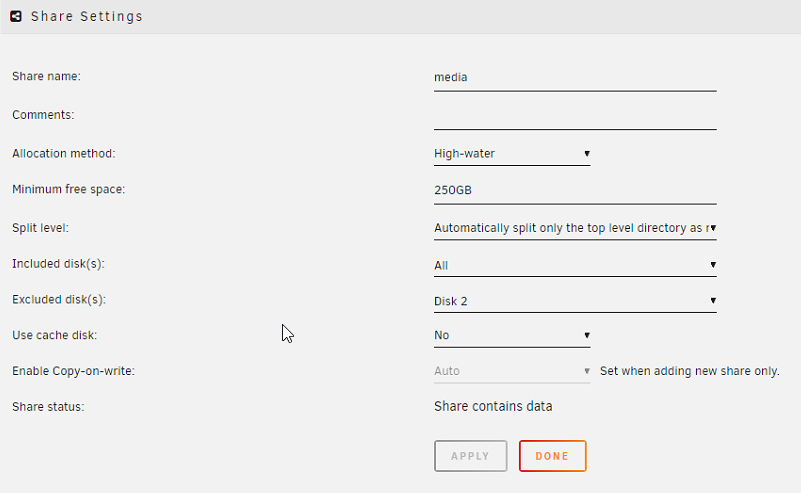Image resolution: width=801 pixels, height=493 pixels.
Task: Click the 'Enable Copy-on-write:' label
Action: (x=74, y=371)
